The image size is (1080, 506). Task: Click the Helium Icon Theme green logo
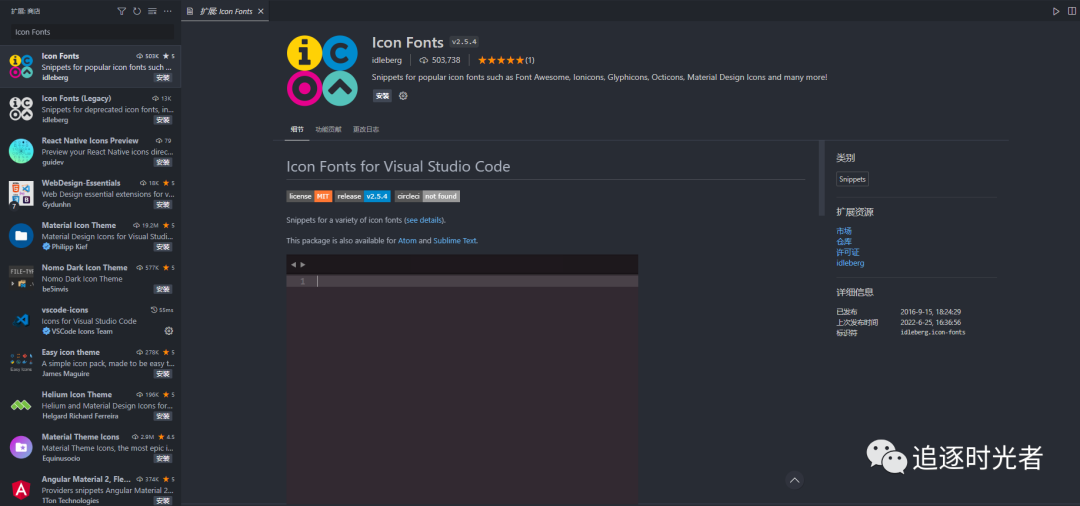pos(21,405)
